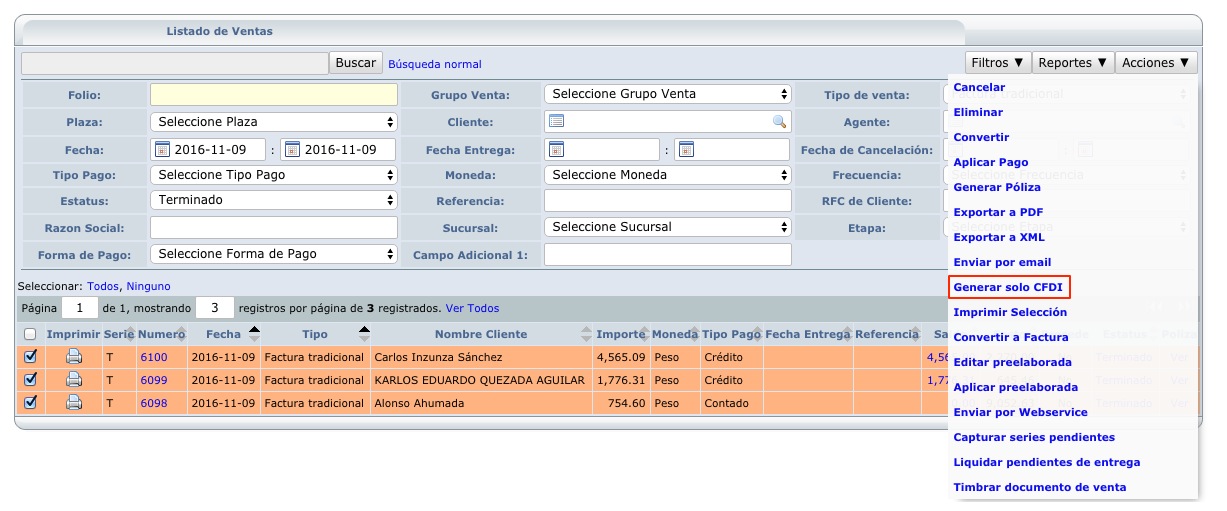
Task: Click the Página number field
Action: [80, 308]
